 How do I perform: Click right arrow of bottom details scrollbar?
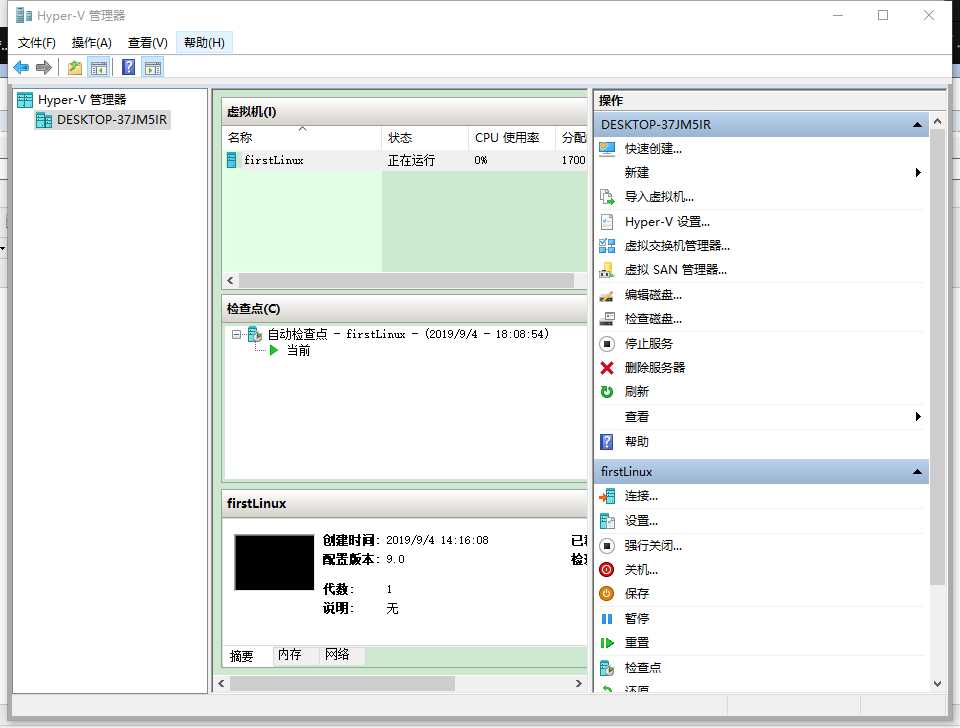coord(579,683)
